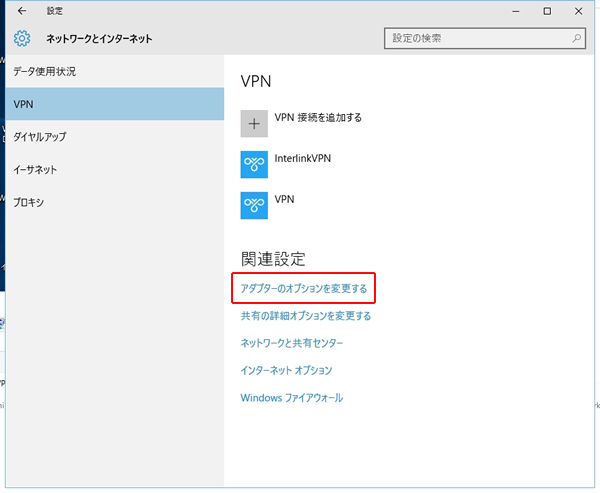Click the magnifier icon in search box
Image resolution: width=600 pixels, height=493 pixels.
coord(577,39)
